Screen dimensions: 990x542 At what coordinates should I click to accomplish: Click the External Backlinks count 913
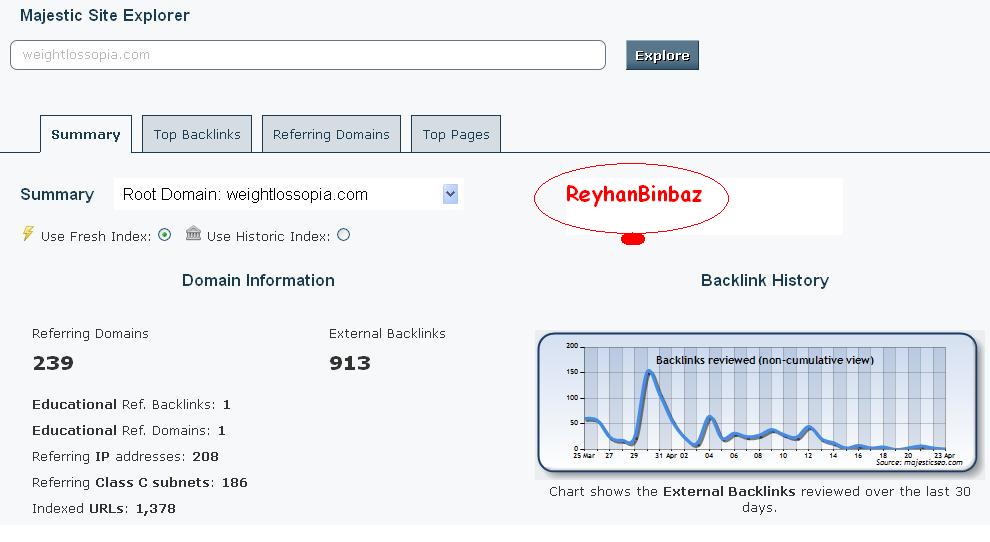(x=350, y=363)
